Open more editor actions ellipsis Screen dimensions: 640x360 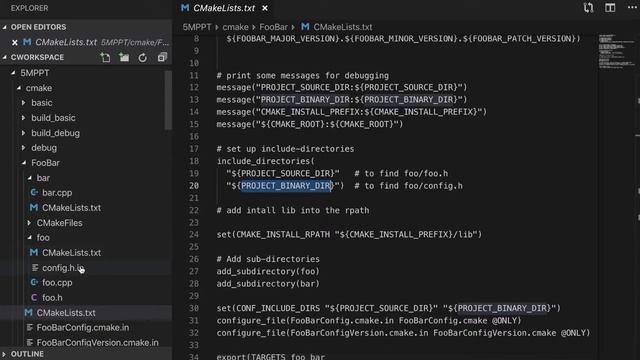coord(632,8)
